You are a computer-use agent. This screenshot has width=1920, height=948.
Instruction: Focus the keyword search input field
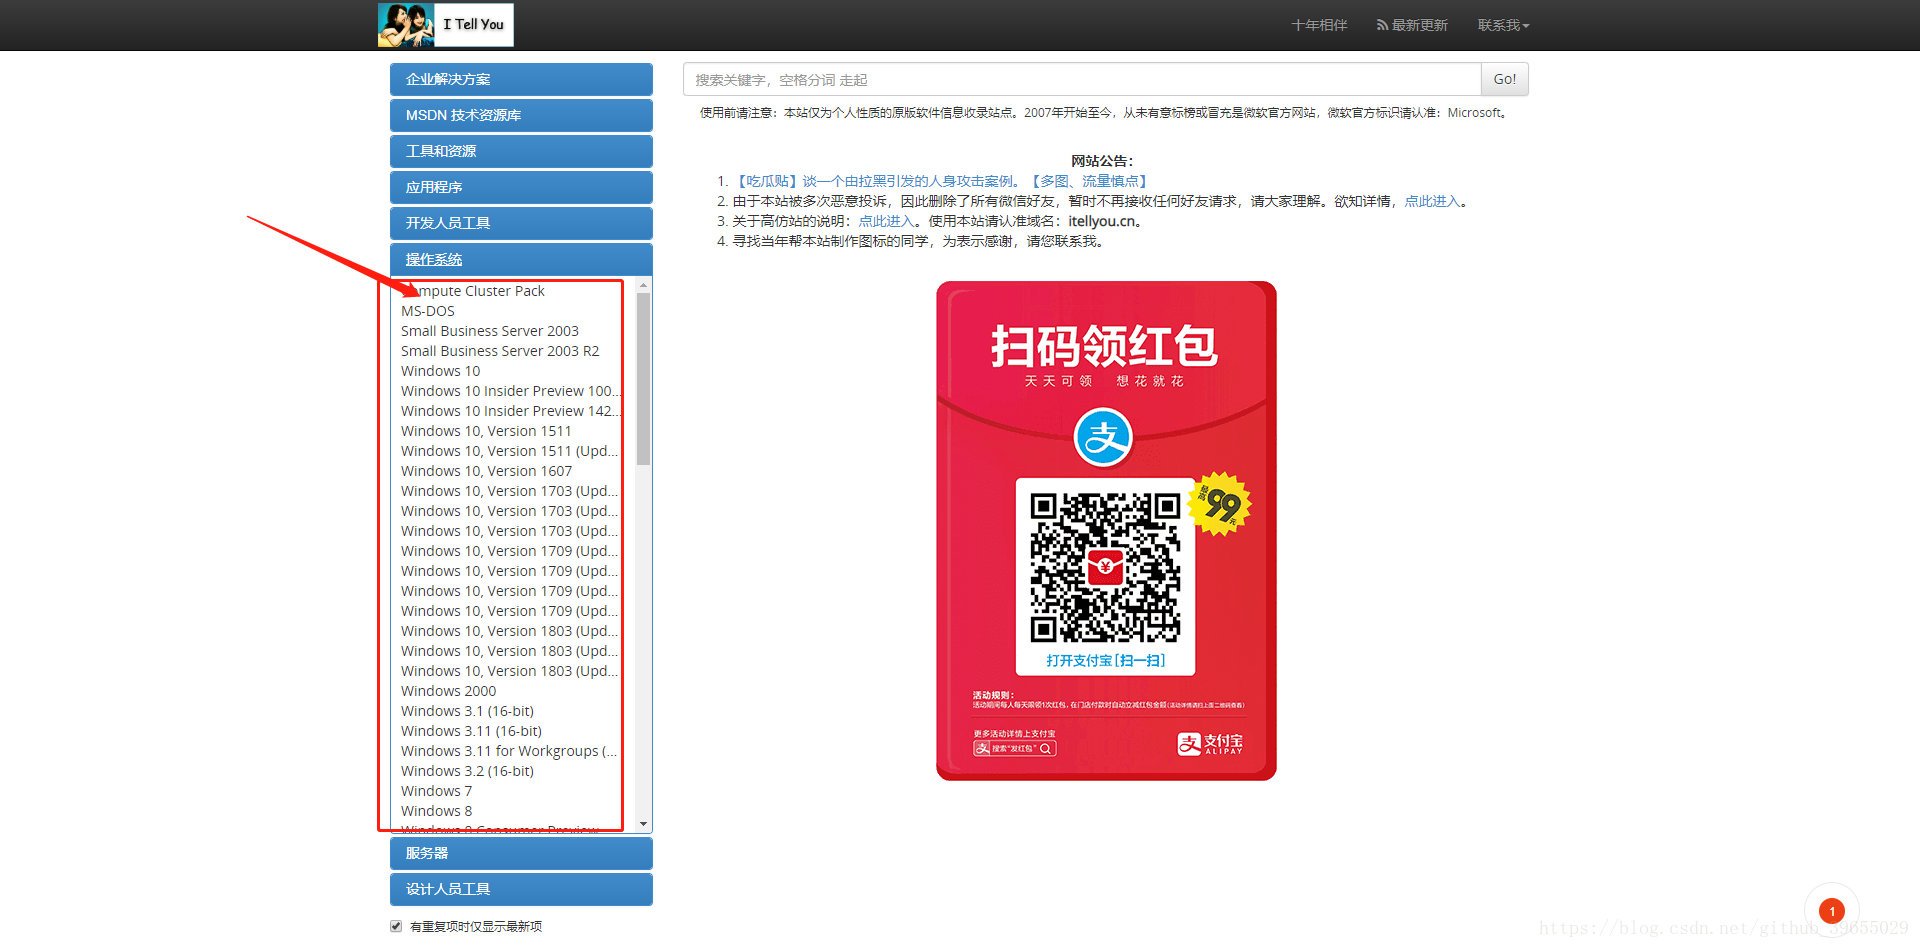click(x=1082, y=79)
